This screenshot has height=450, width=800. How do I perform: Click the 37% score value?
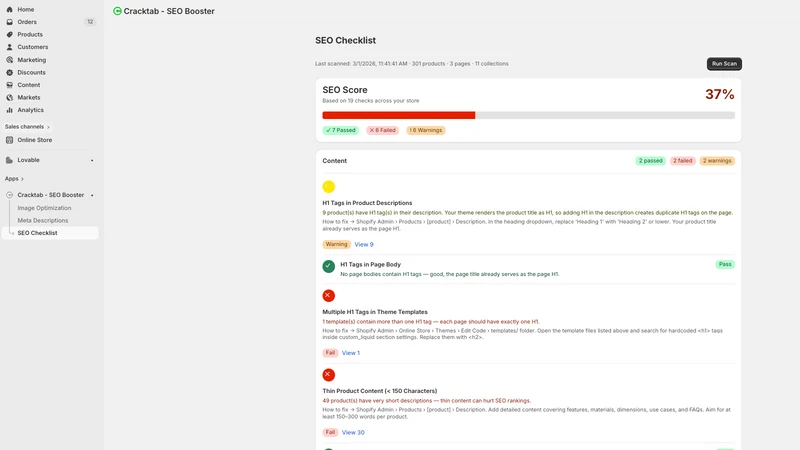[x=719, y=94]
